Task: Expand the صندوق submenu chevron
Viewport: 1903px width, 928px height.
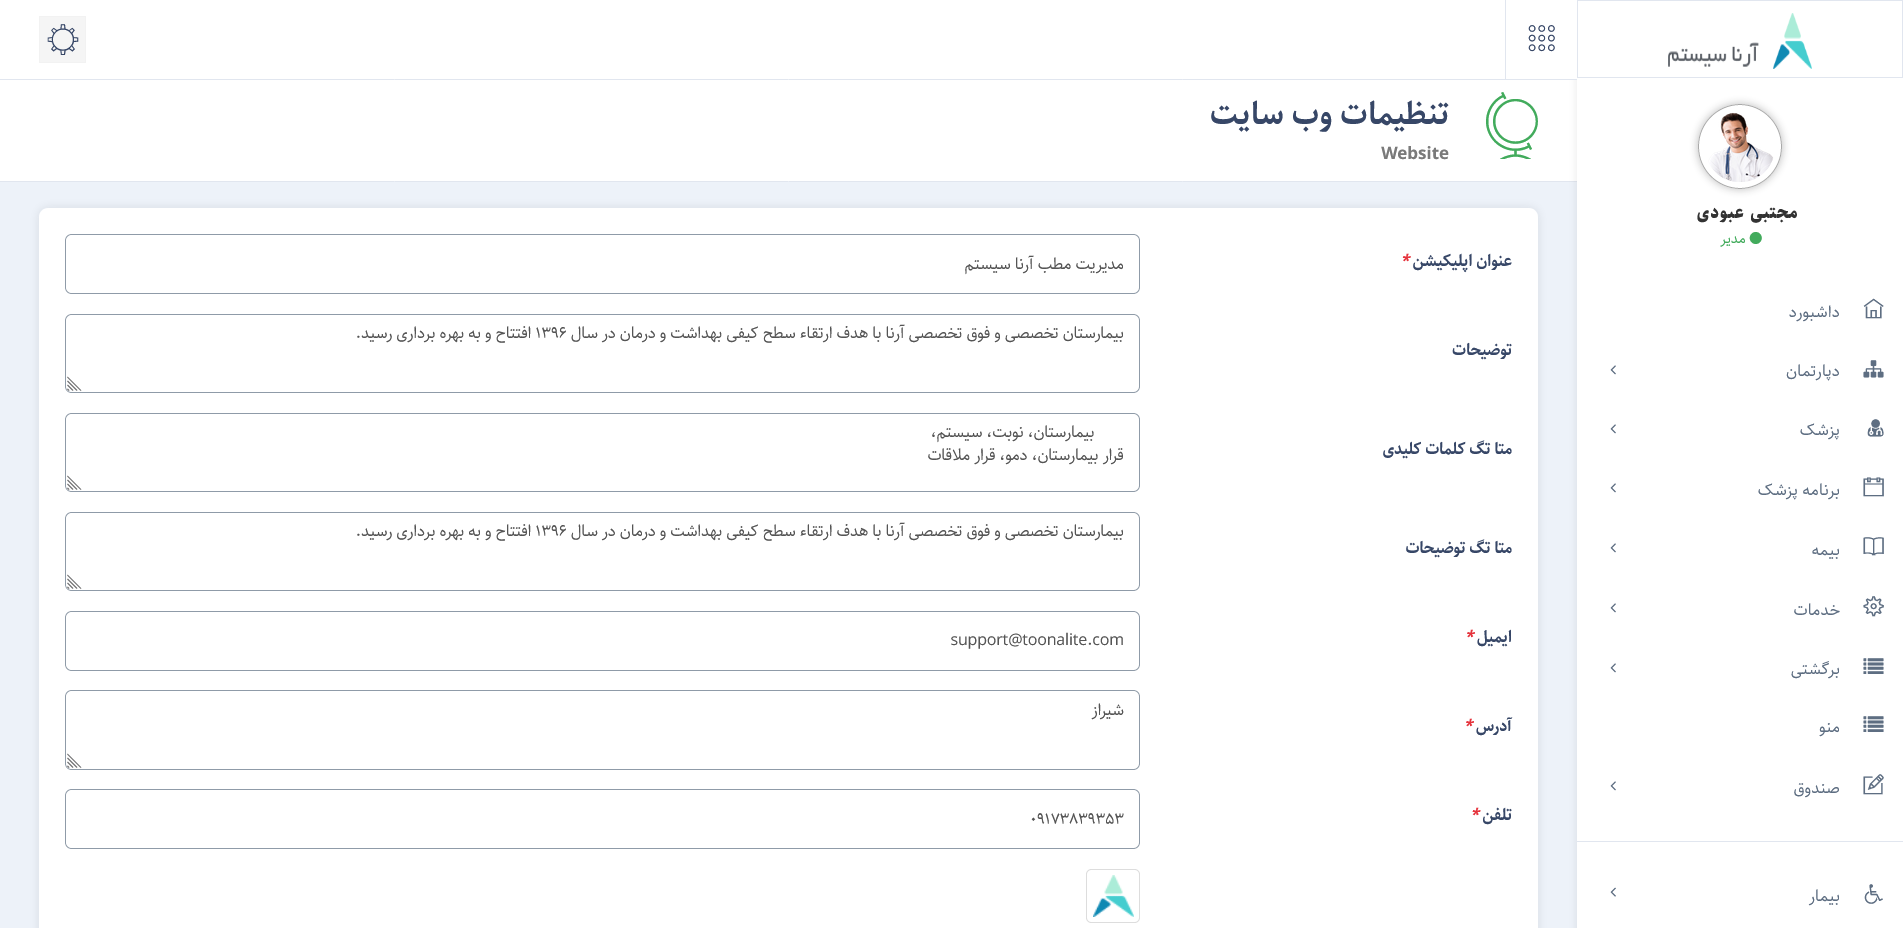Action: (x=1613, y=786)
